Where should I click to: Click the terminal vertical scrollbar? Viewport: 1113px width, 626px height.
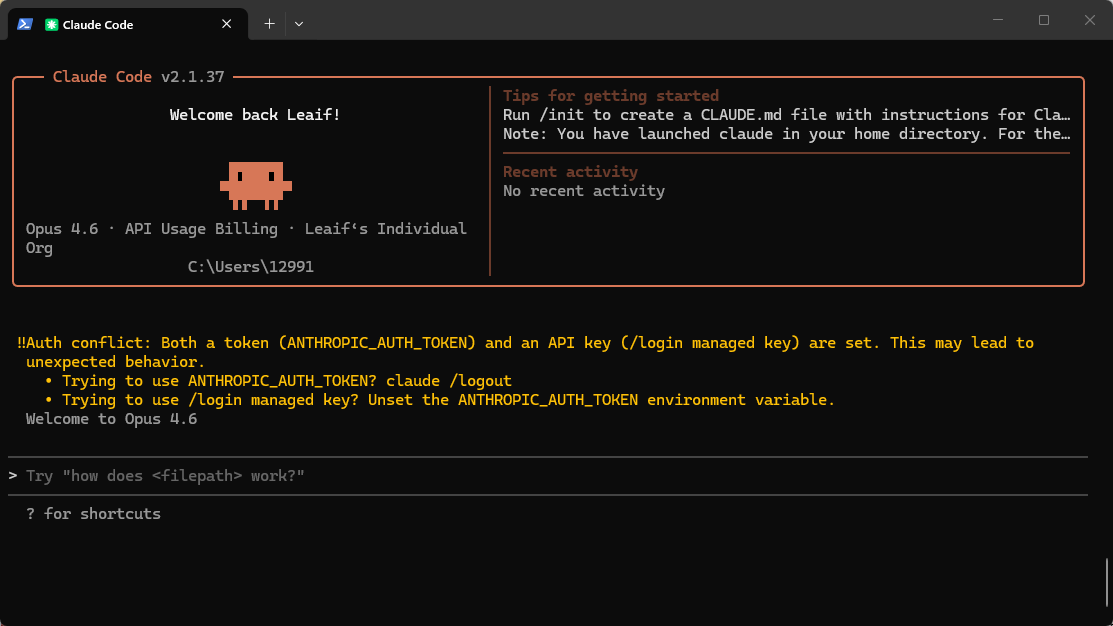[1106, 582]
